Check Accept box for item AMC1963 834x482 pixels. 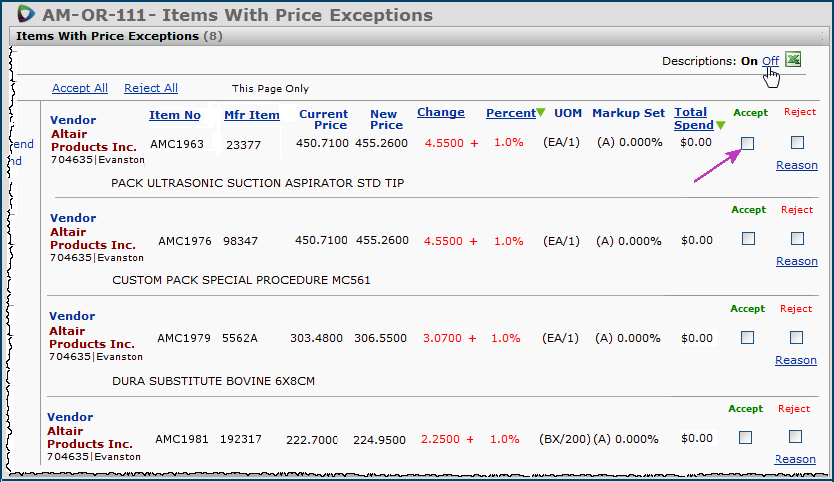click(x=747, y=143)
